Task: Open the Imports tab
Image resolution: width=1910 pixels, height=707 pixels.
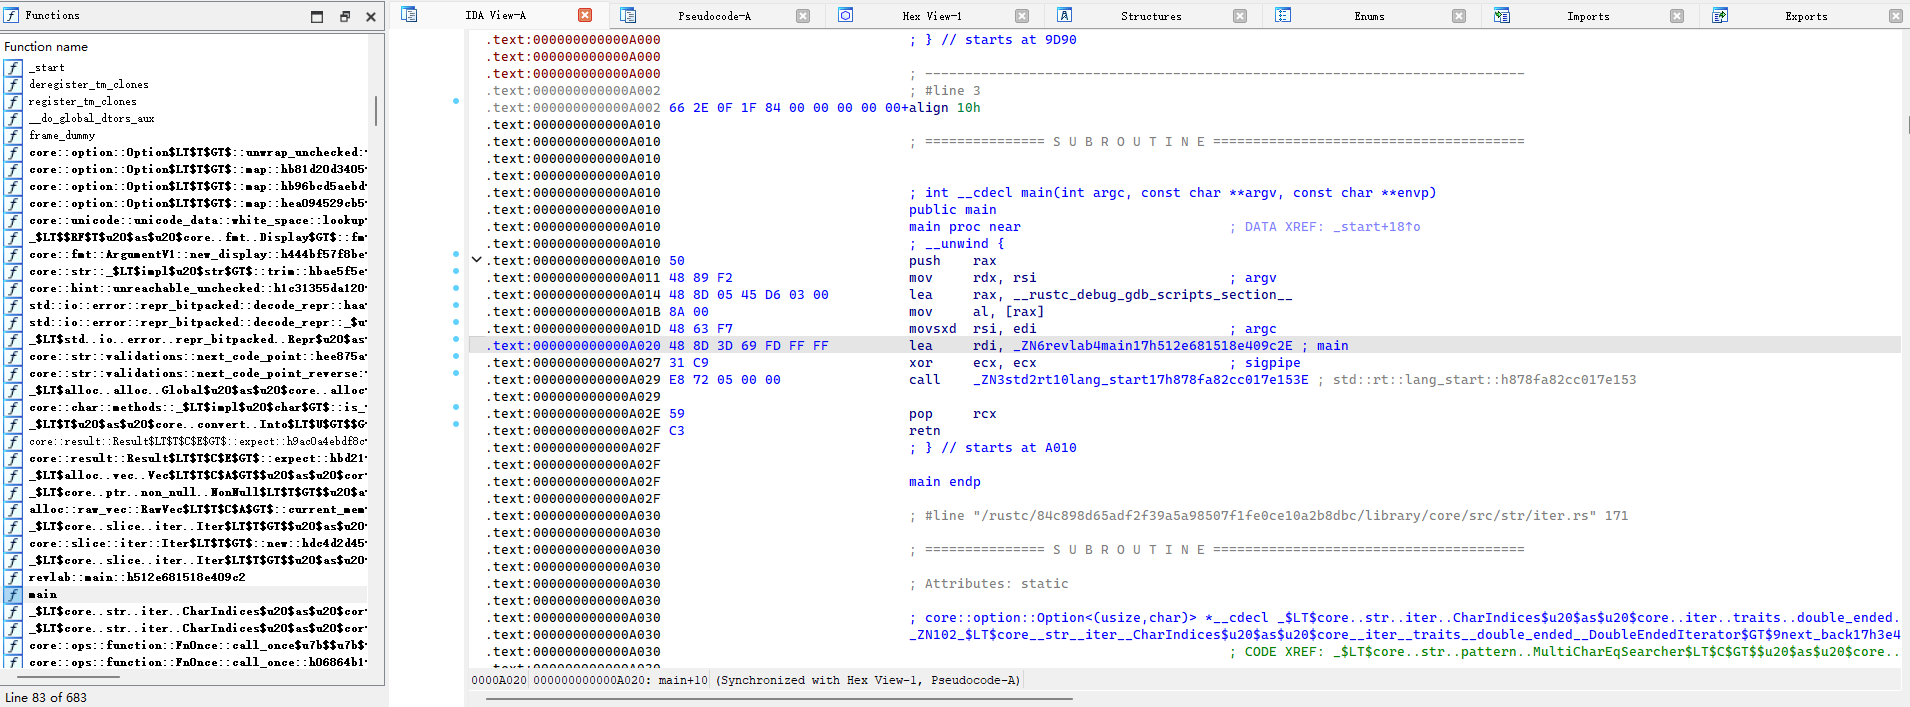Action: (1588, 16)
